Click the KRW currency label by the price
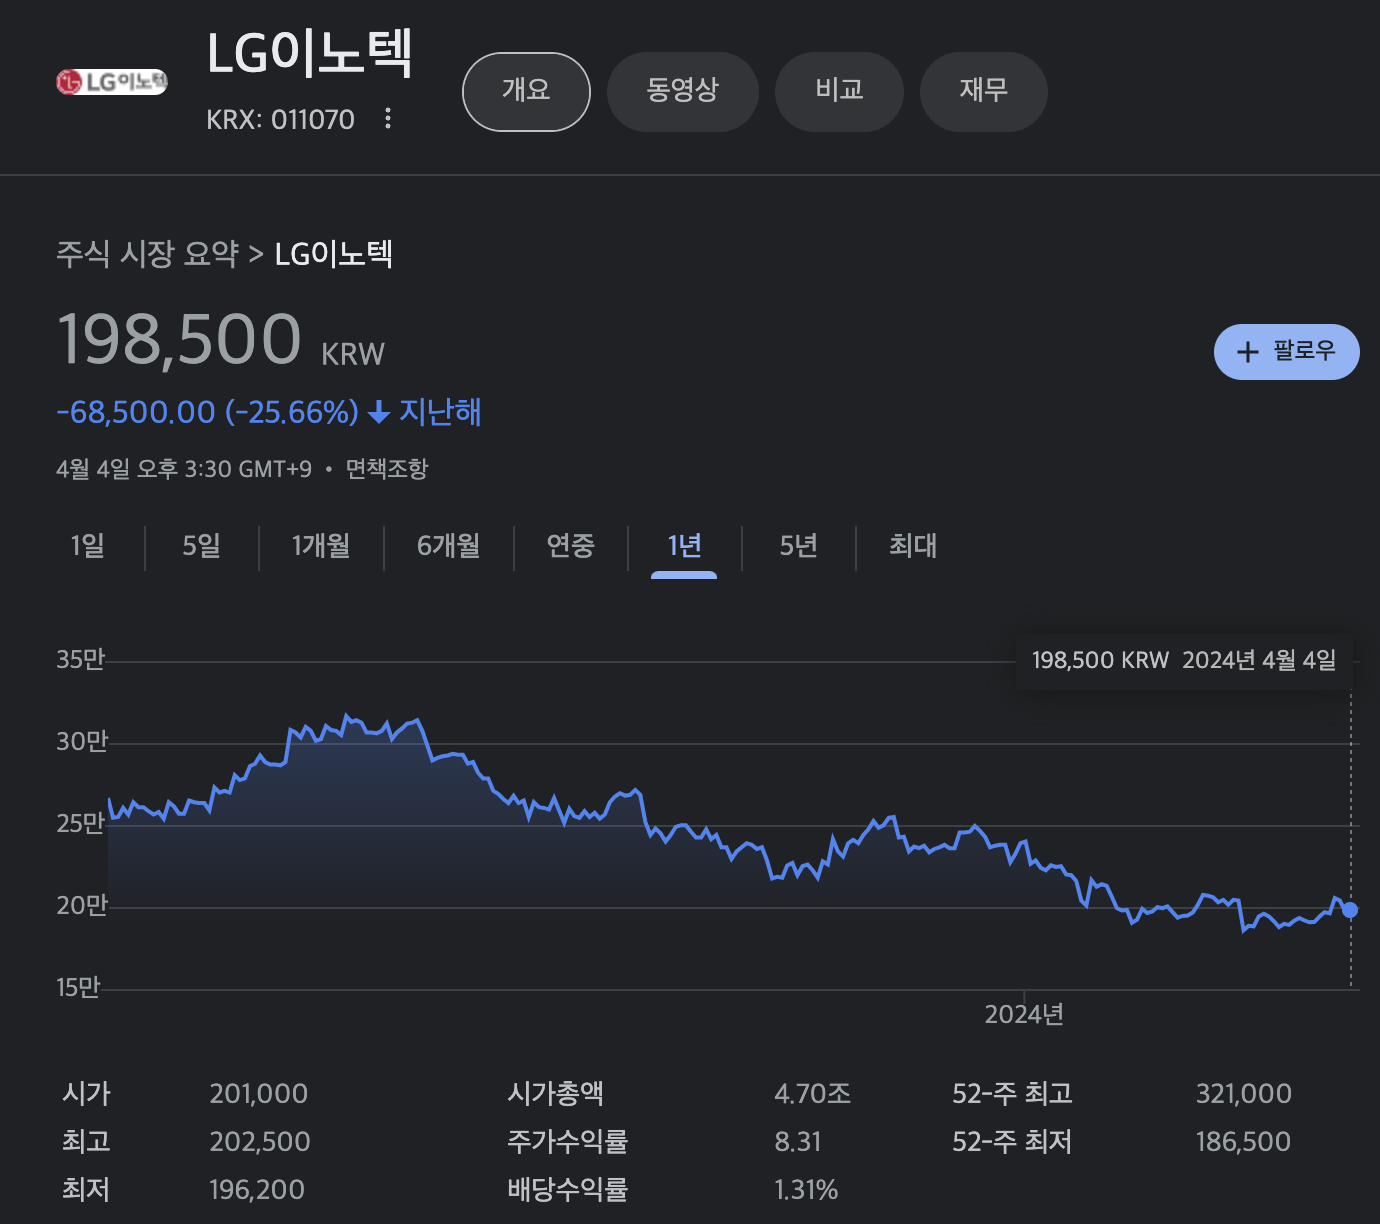The width and height of the screenshot is (1380, 1224). (353, 354)
